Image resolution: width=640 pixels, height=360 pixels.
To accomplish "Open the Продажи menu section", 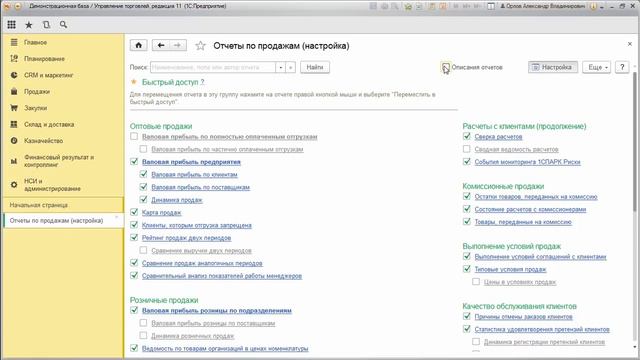I will click(x=37, y=92).
